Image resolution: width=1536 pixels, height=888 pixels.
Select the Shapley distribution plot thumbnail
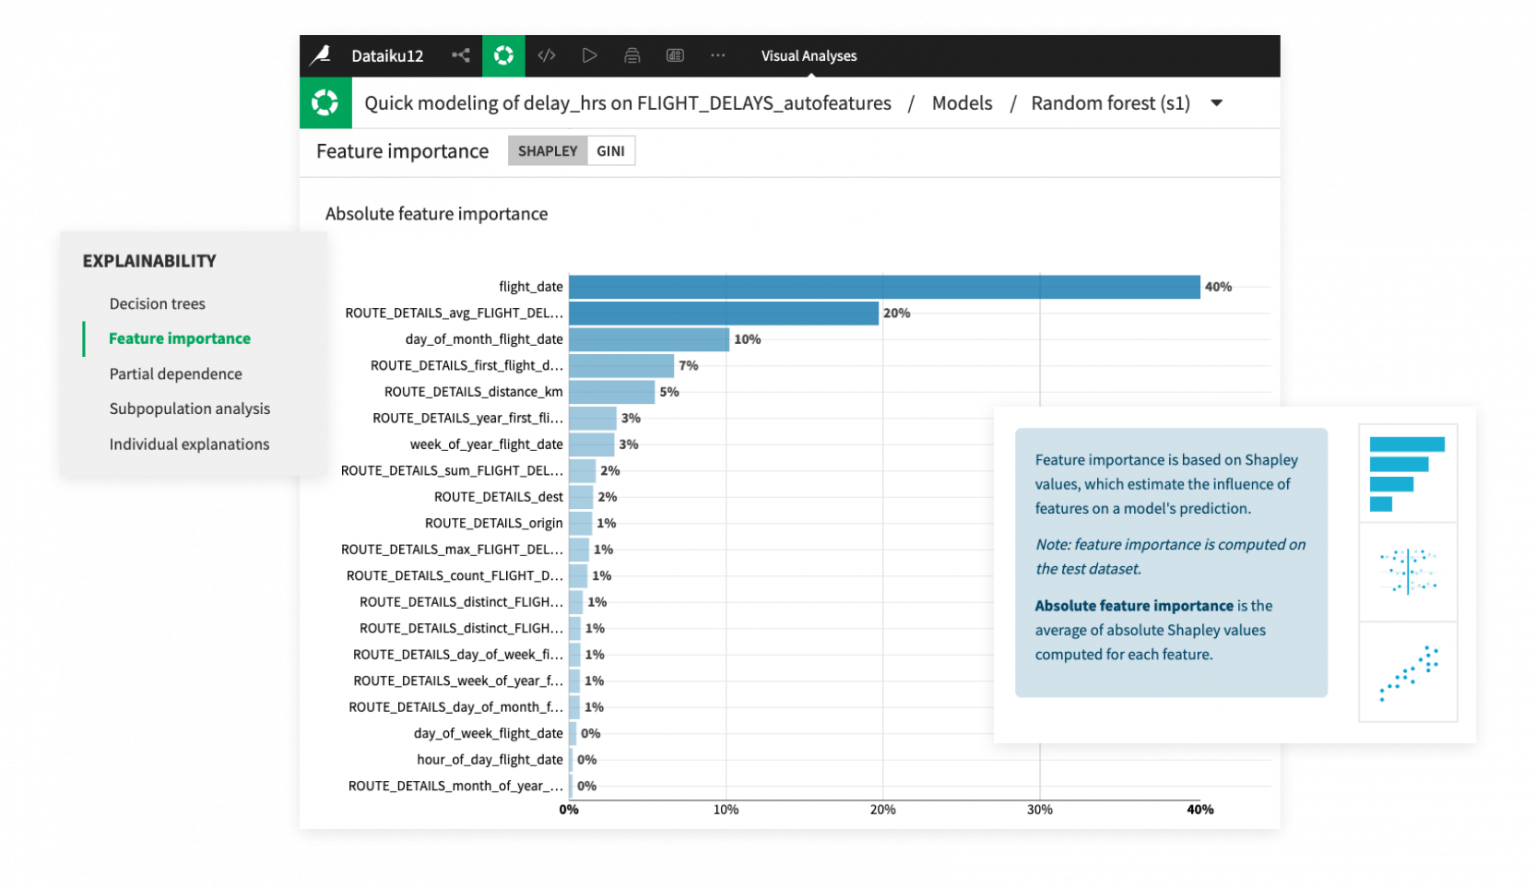pos(1407,571)
